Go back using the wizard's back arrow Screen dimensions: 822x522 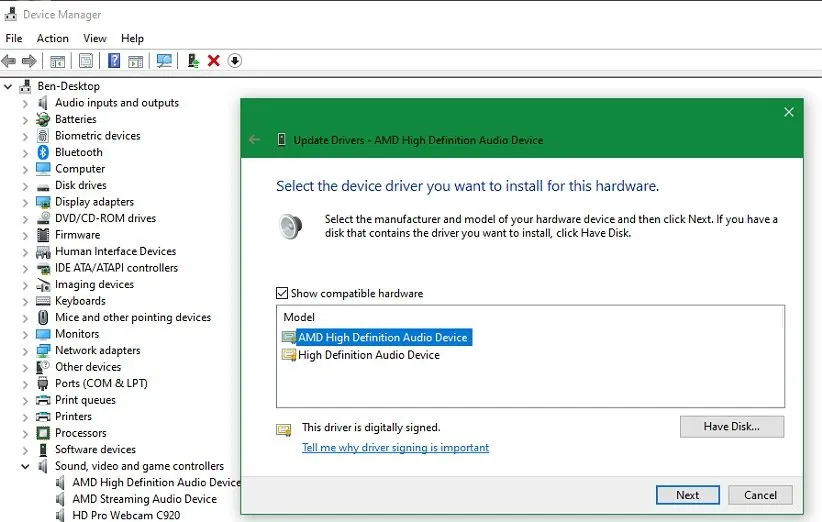(x=254, y=140)
